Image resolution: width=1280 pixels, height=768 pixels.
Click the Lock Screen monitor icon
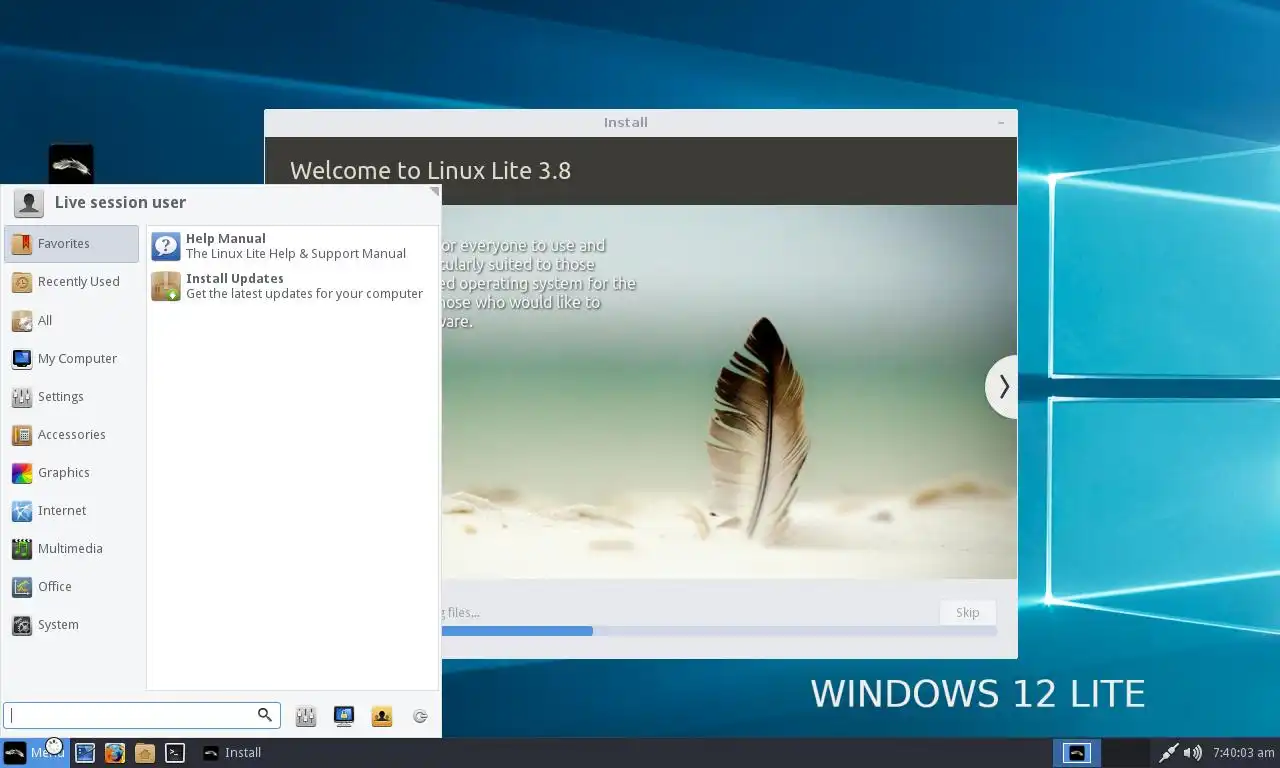click(x=344, y=716)
